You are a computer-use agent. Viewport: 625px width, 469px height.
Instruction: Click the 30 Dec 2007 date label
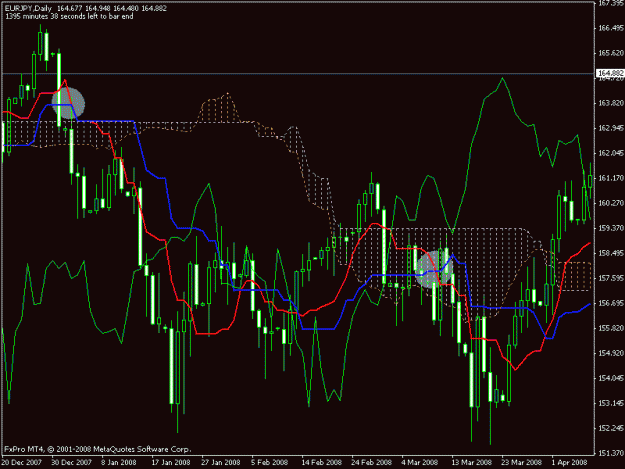[72, 463]
